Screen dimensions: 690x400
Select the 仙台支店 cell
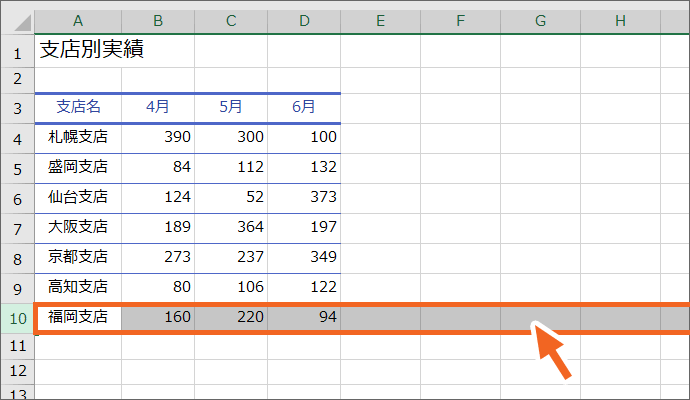(x=78, y=198)
